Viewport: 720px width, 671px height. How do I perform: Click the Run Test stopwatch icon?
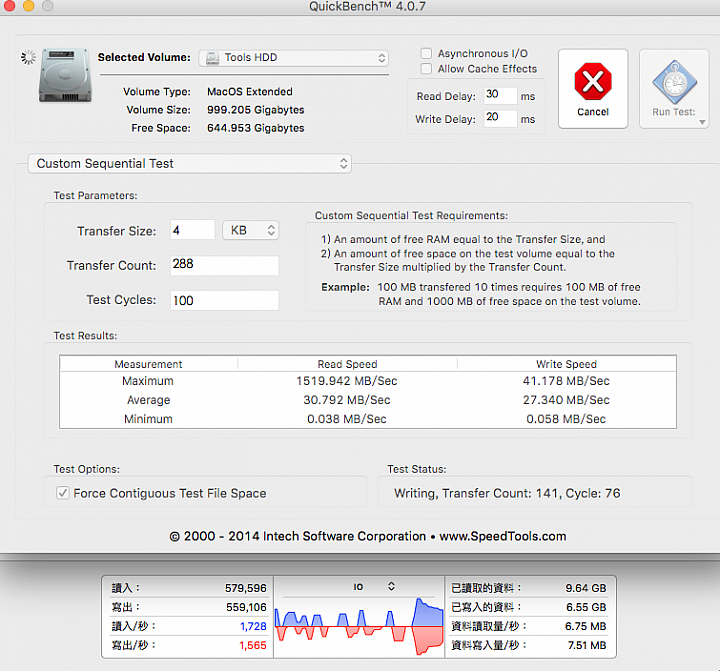click(674, 82)
